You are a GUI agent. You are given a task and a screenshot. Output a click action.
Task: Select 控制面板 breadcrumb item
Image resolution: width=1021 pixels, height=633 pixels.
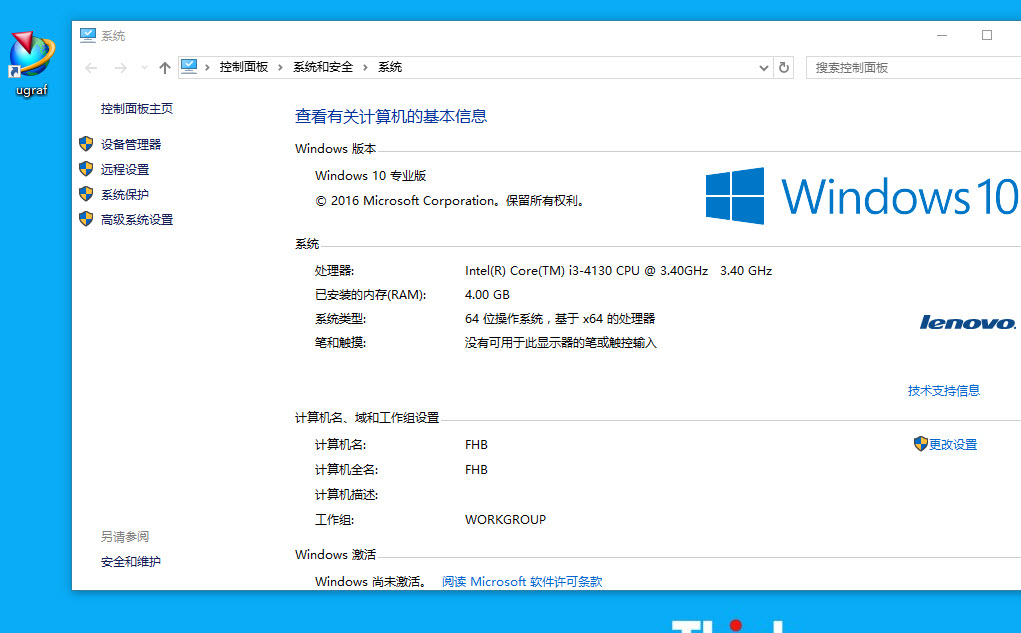244,67
